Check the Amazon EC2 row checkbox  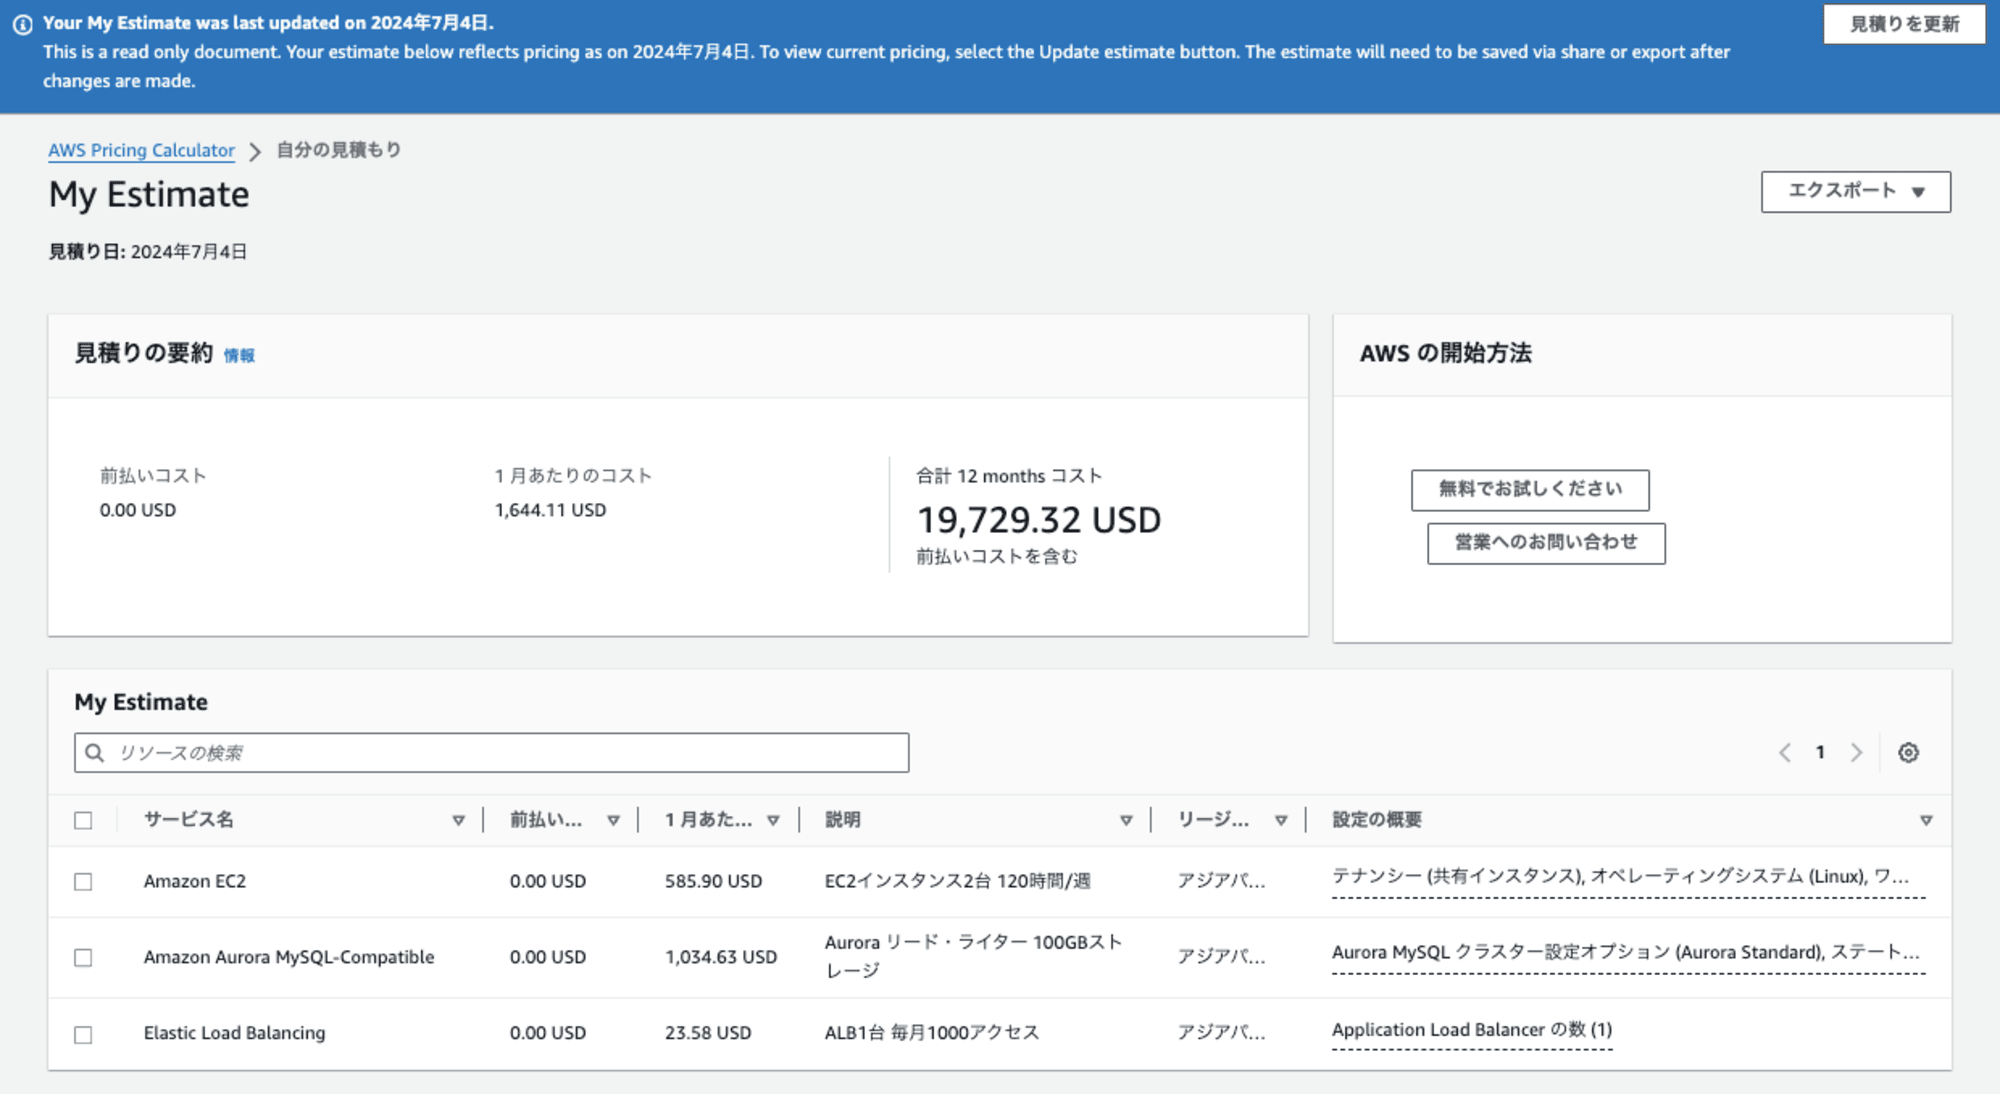coord(83,881)
